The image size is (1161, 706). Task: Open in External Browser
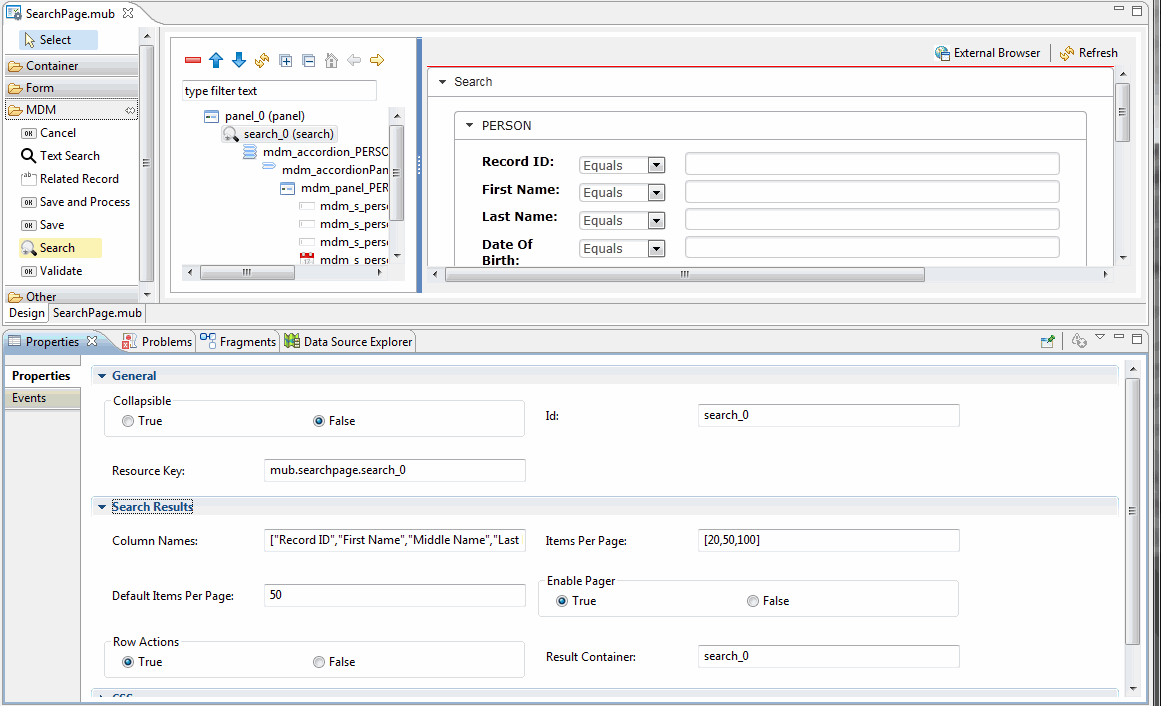click(987, 53)
